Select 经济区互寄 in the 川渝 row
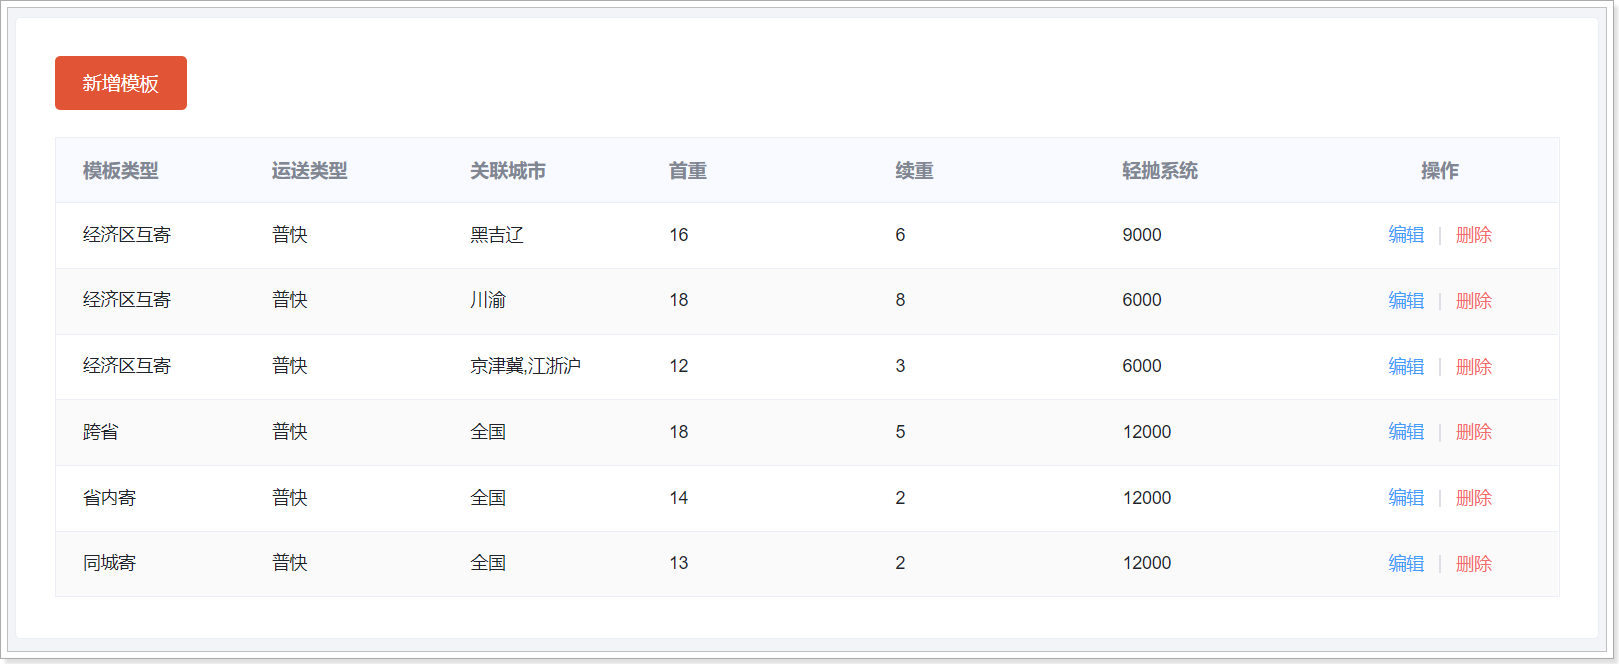The width and height of the screenshot is (1619, 664). point(127,300)
